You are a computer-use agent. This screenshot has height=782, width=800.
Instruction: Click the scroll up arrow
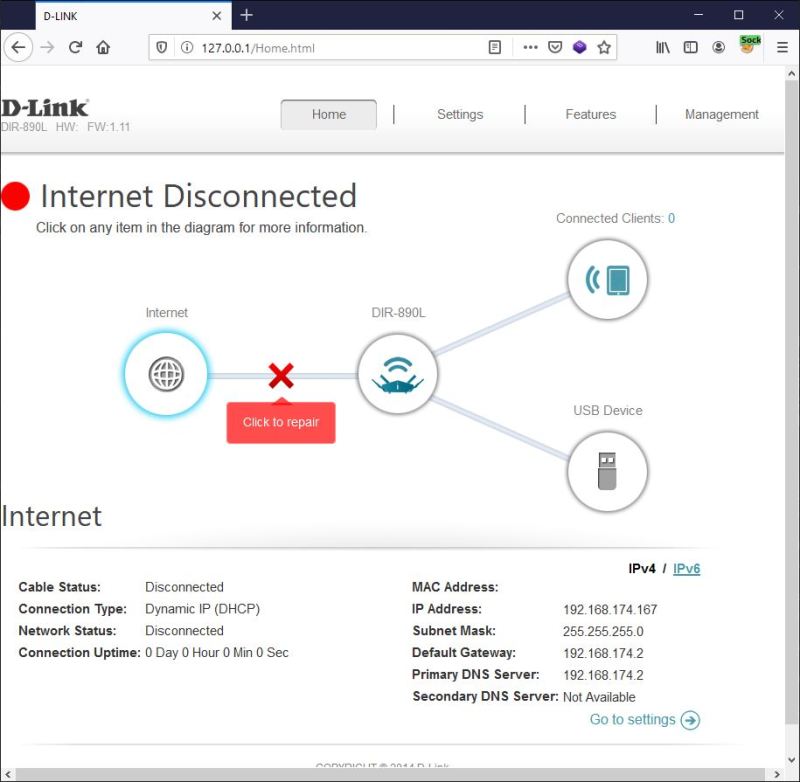point(791,73)
